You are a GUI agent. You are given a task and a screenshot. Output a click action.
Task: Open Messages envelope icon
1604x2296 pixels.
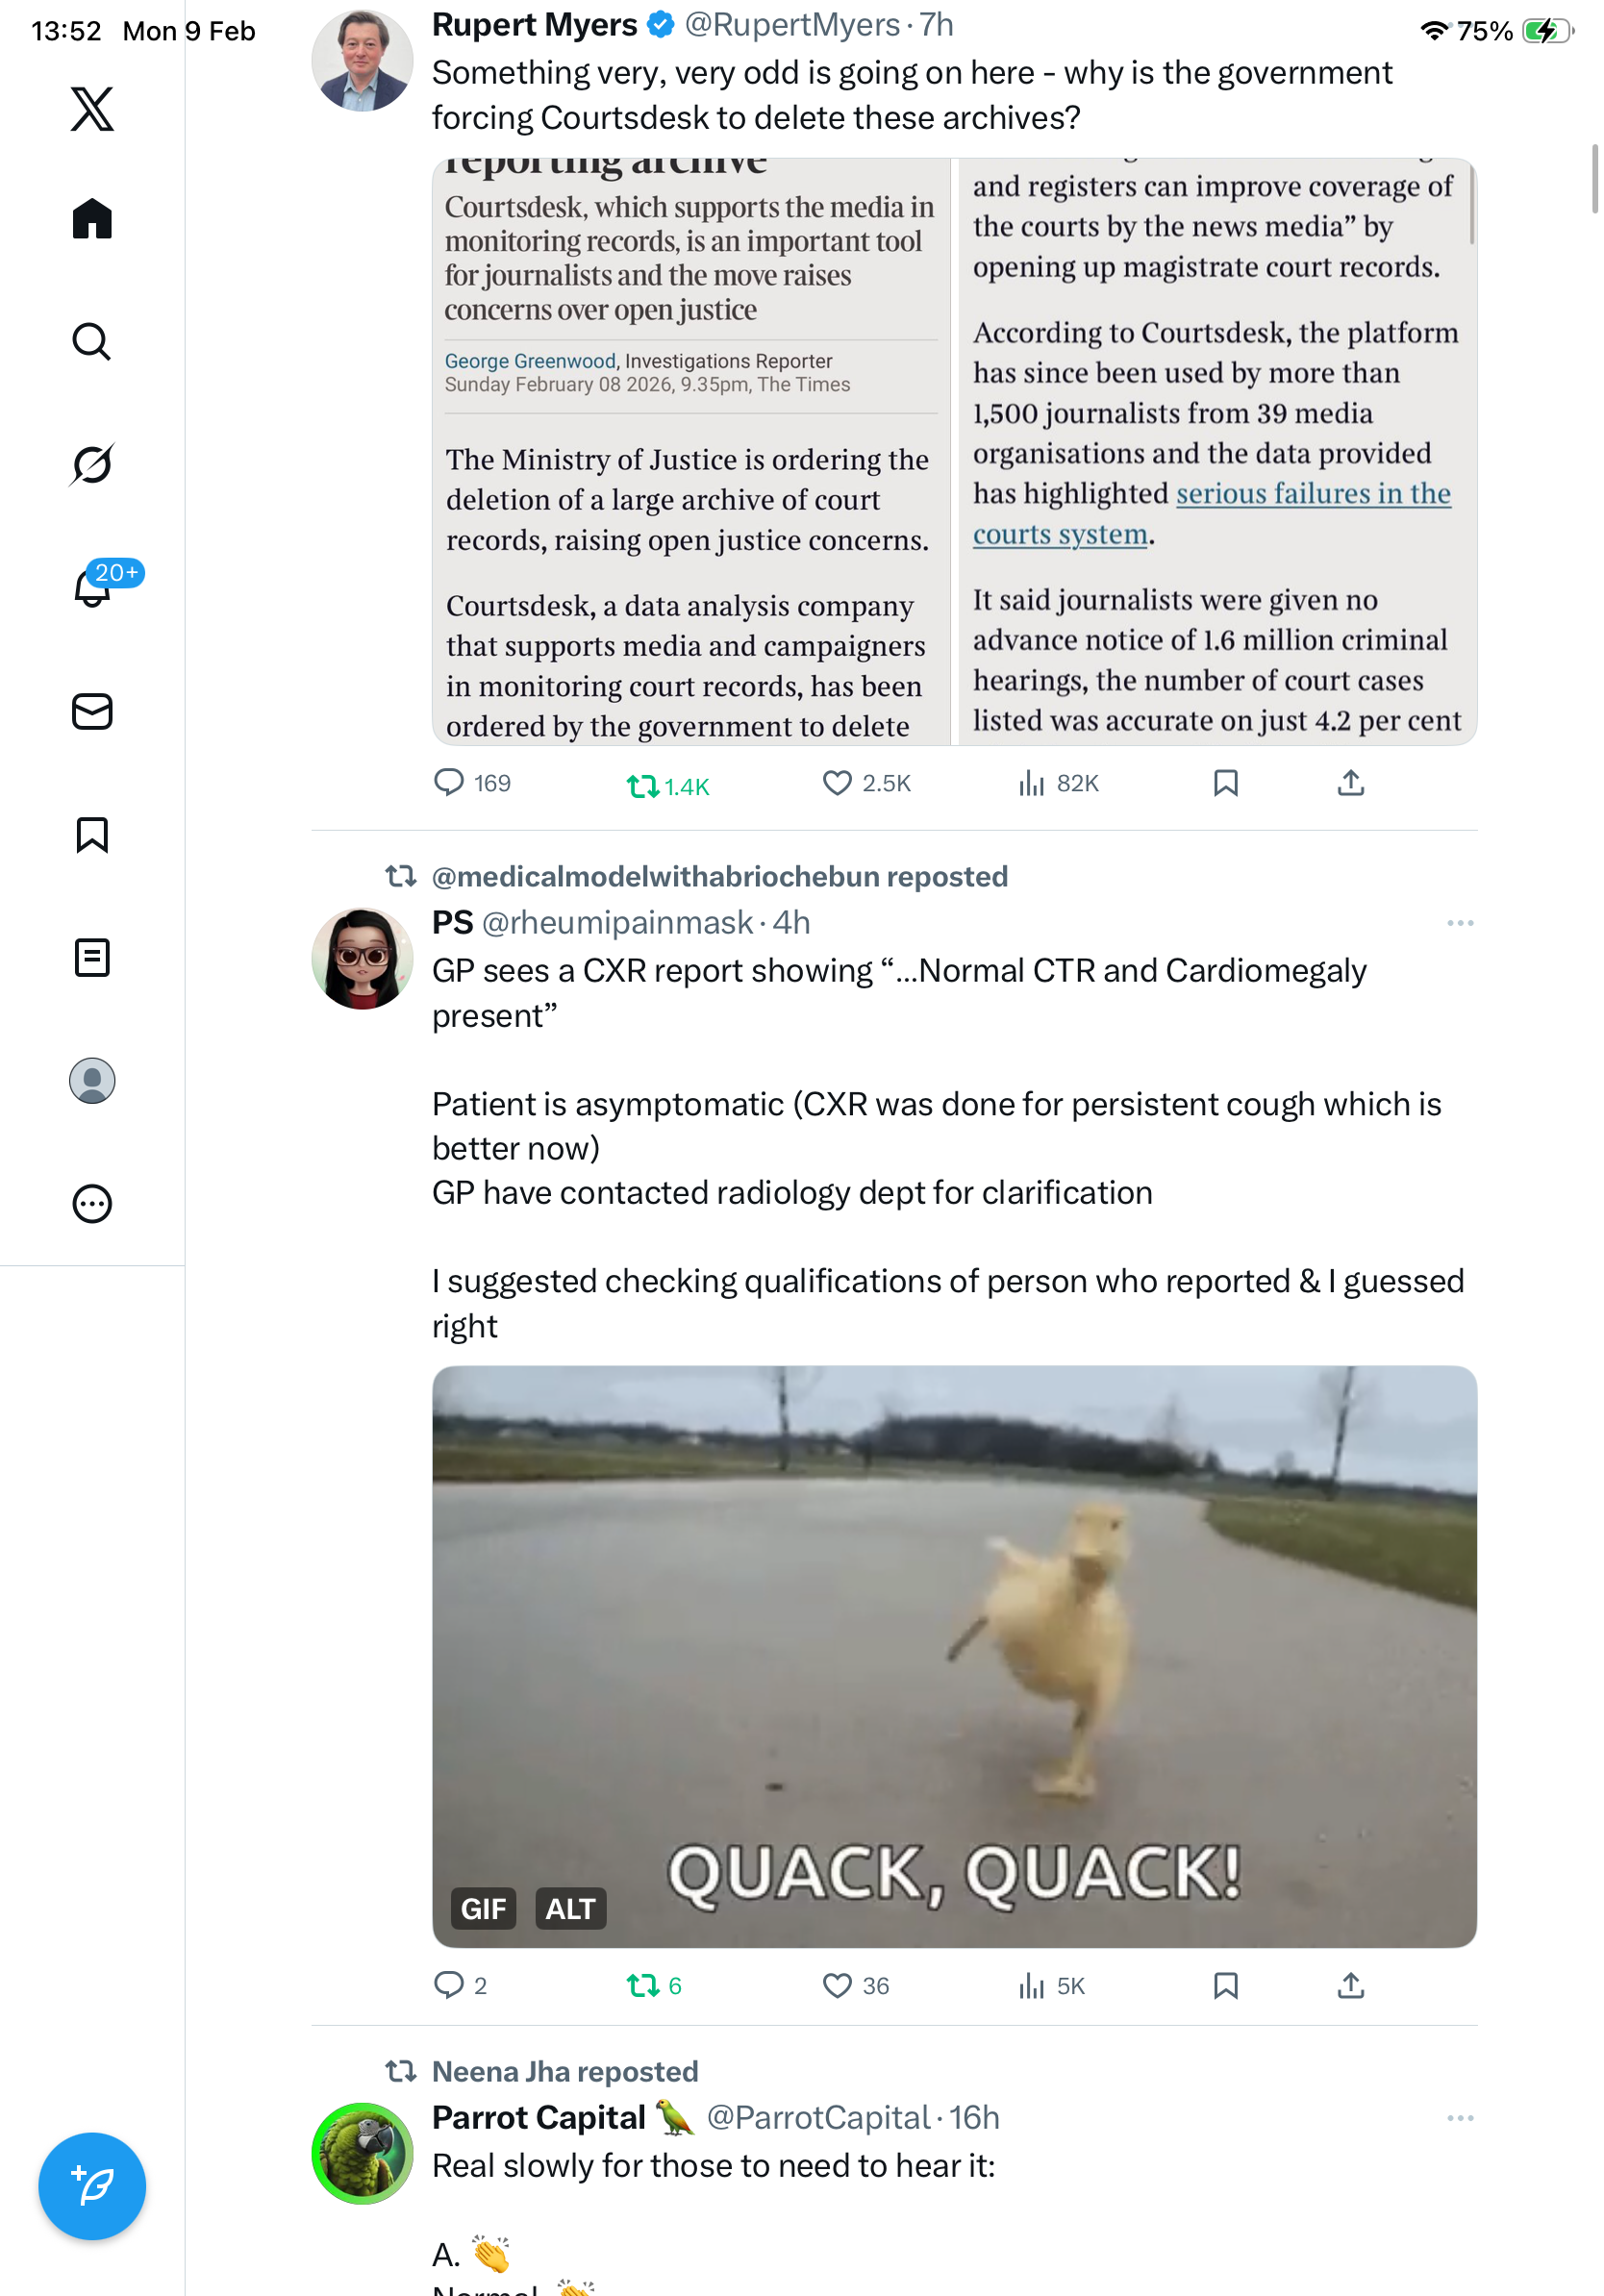pyautogui.click(x=92, y=711)
